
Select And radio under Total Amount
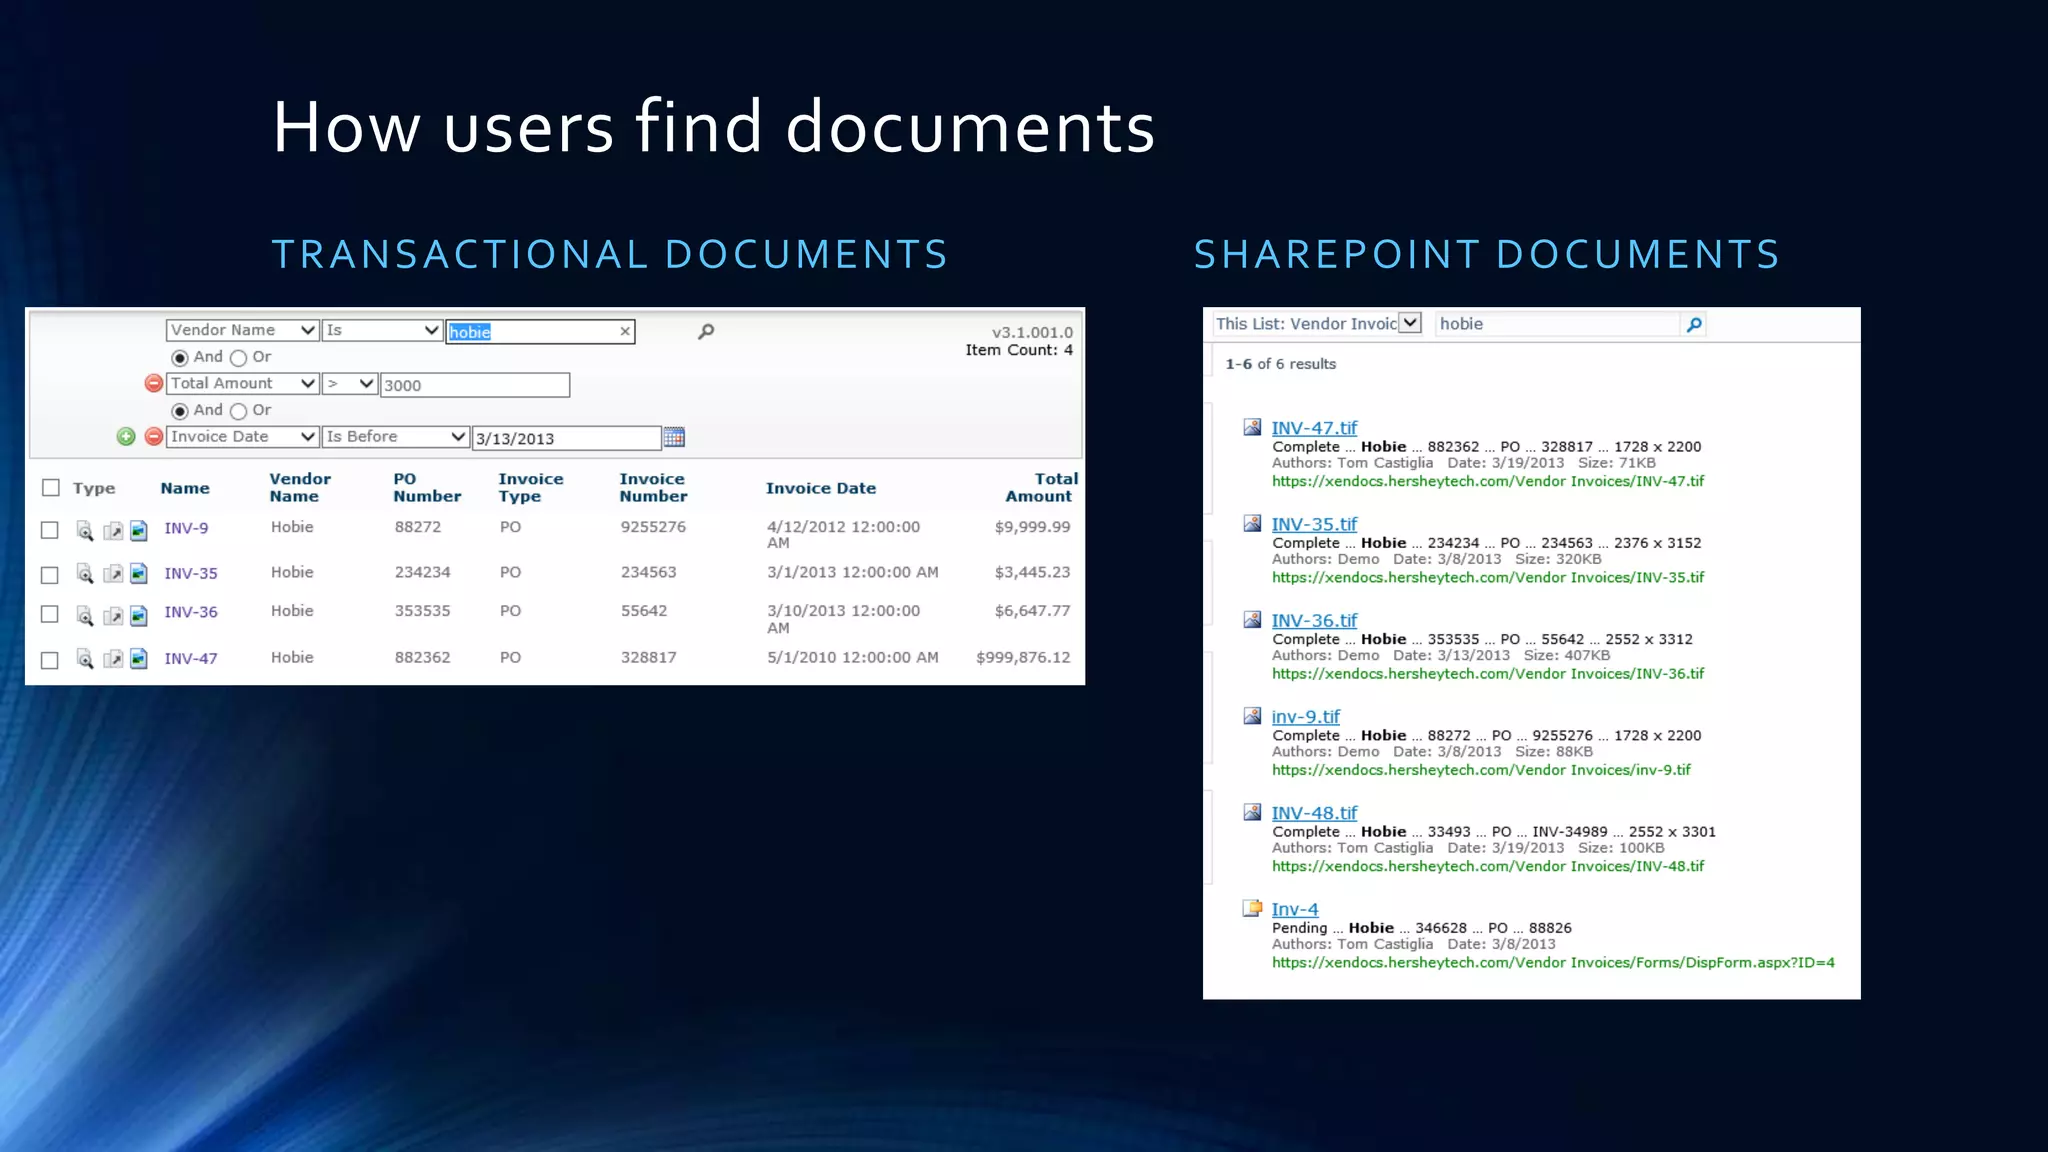[x=180, y=411]
